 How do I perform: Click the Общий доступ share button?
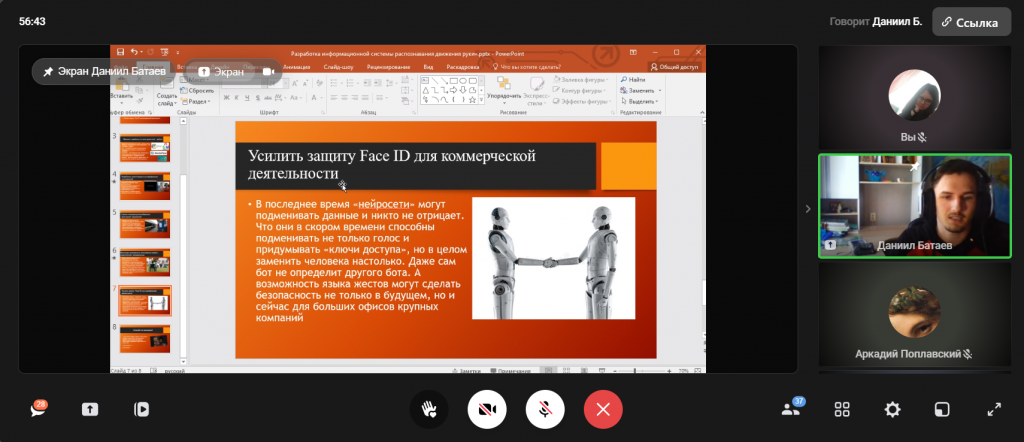[x=675, y=67]
